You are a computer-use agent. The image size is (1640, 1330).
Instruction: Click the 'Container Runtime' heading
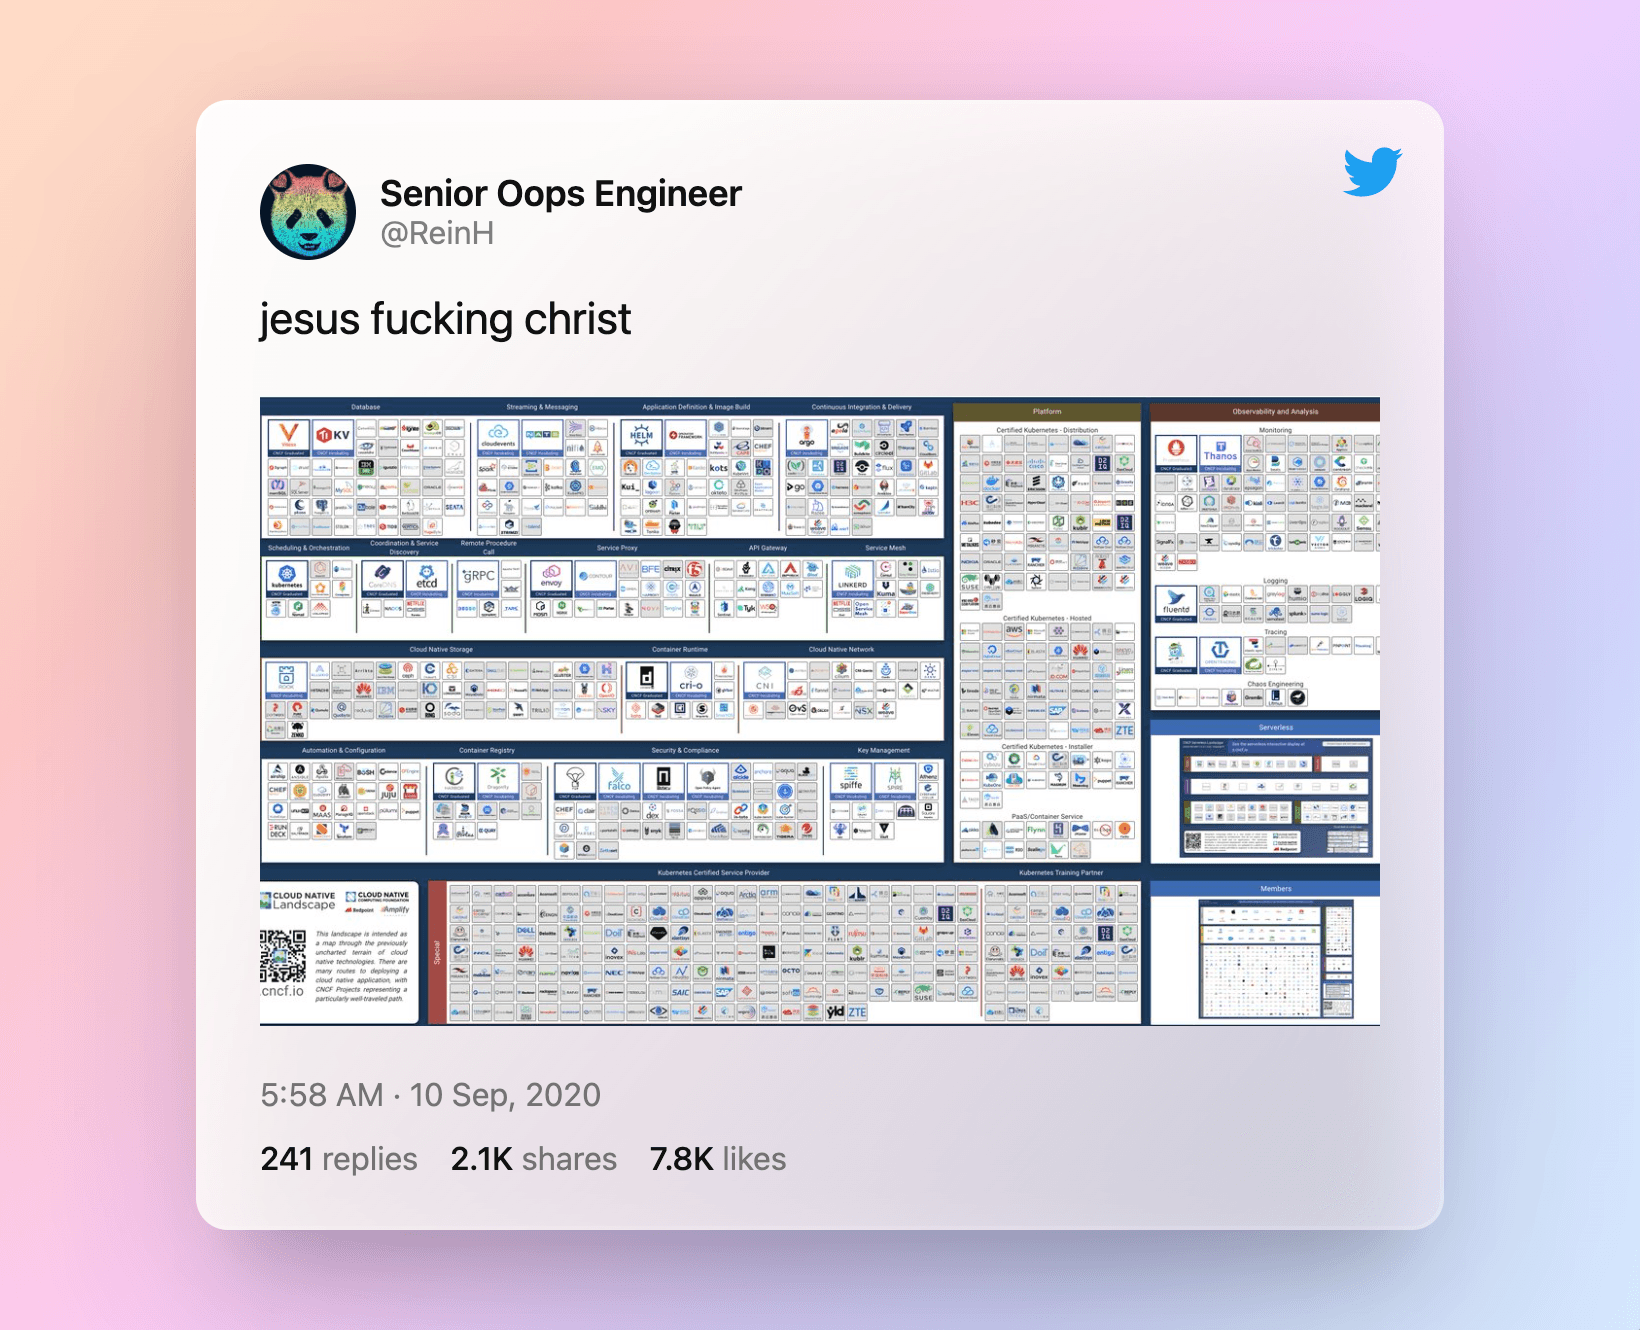[x=680, y=649]
